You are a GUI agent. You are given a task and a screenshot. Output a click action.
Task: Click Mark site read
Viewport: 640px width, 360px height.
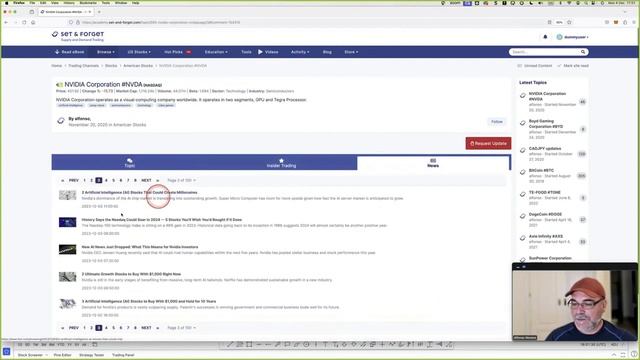[573, 66]
